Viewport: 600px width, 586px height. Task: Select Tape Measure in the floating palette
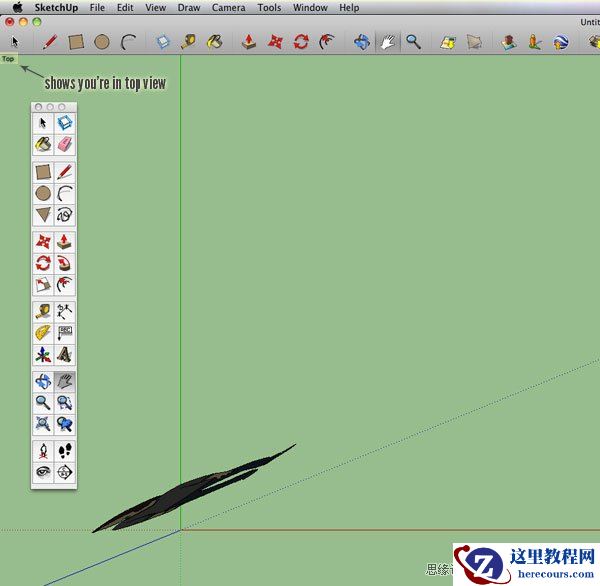[x=43, y=312]
